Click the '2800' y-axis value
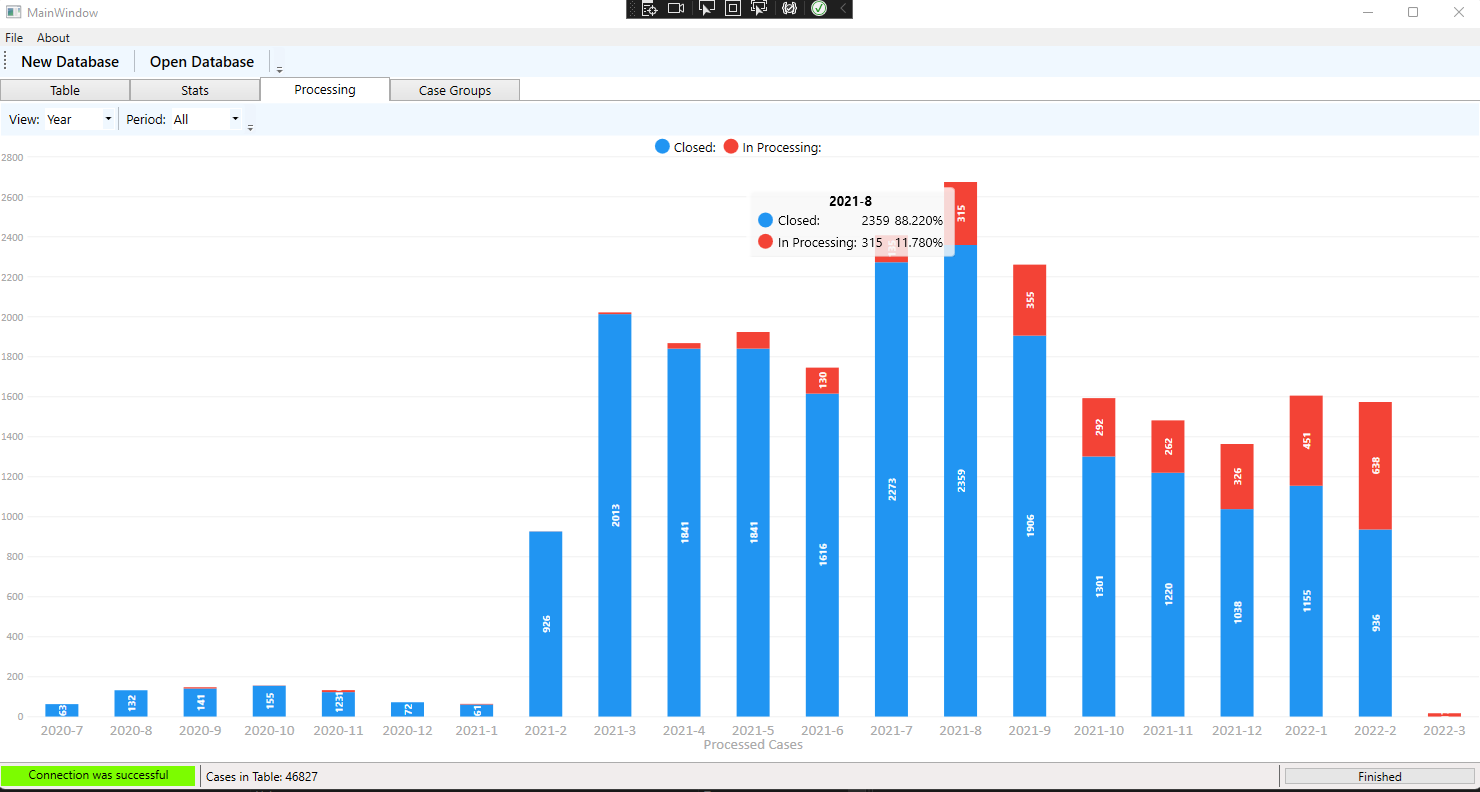Image resolution: width=1480 pixels, height=792 pixels. click(12, 157)
